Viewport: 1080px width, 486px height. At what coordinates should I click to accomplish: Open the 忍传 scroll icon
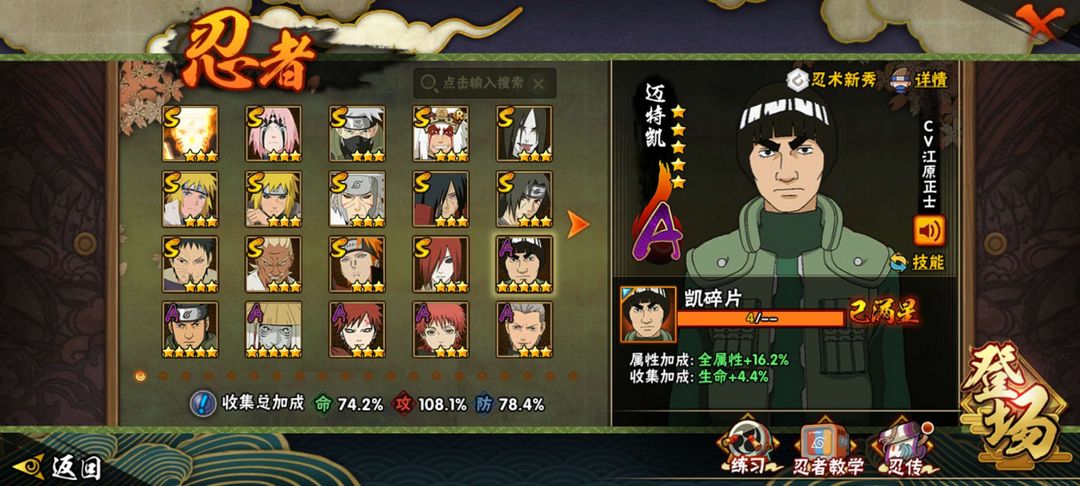(906, 448)
